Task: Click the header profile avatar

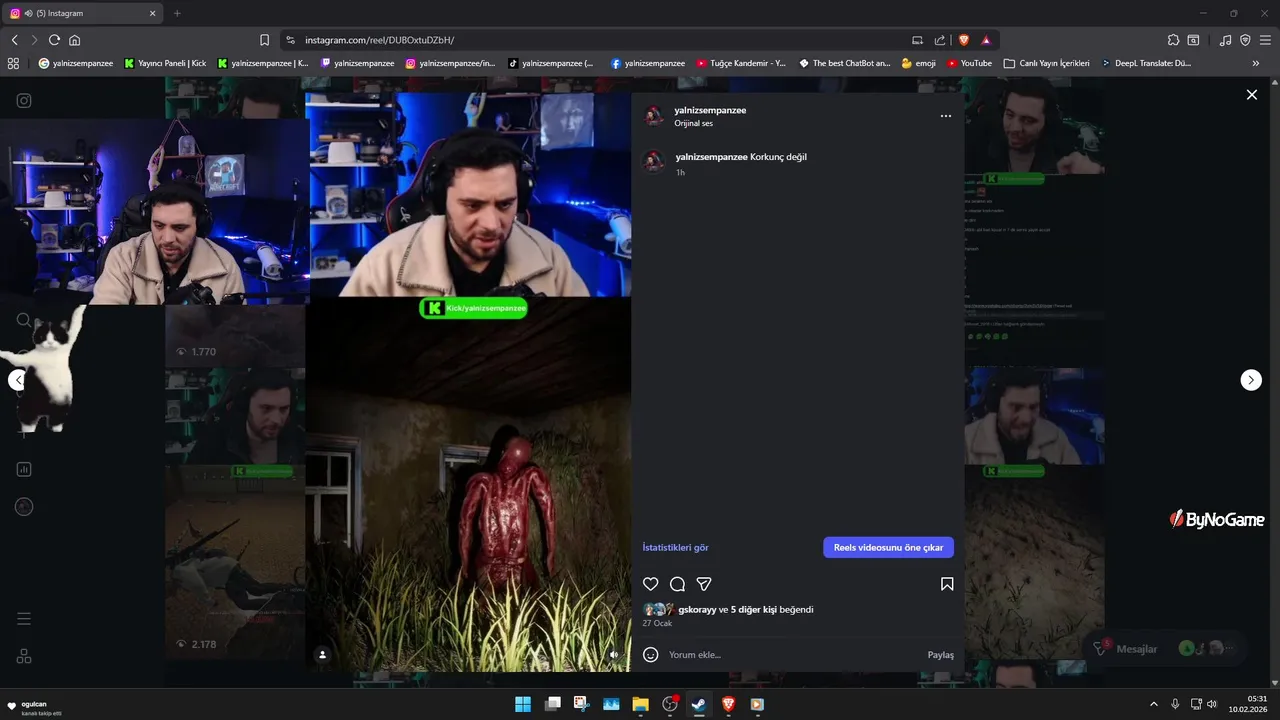Action: [654, 116]
